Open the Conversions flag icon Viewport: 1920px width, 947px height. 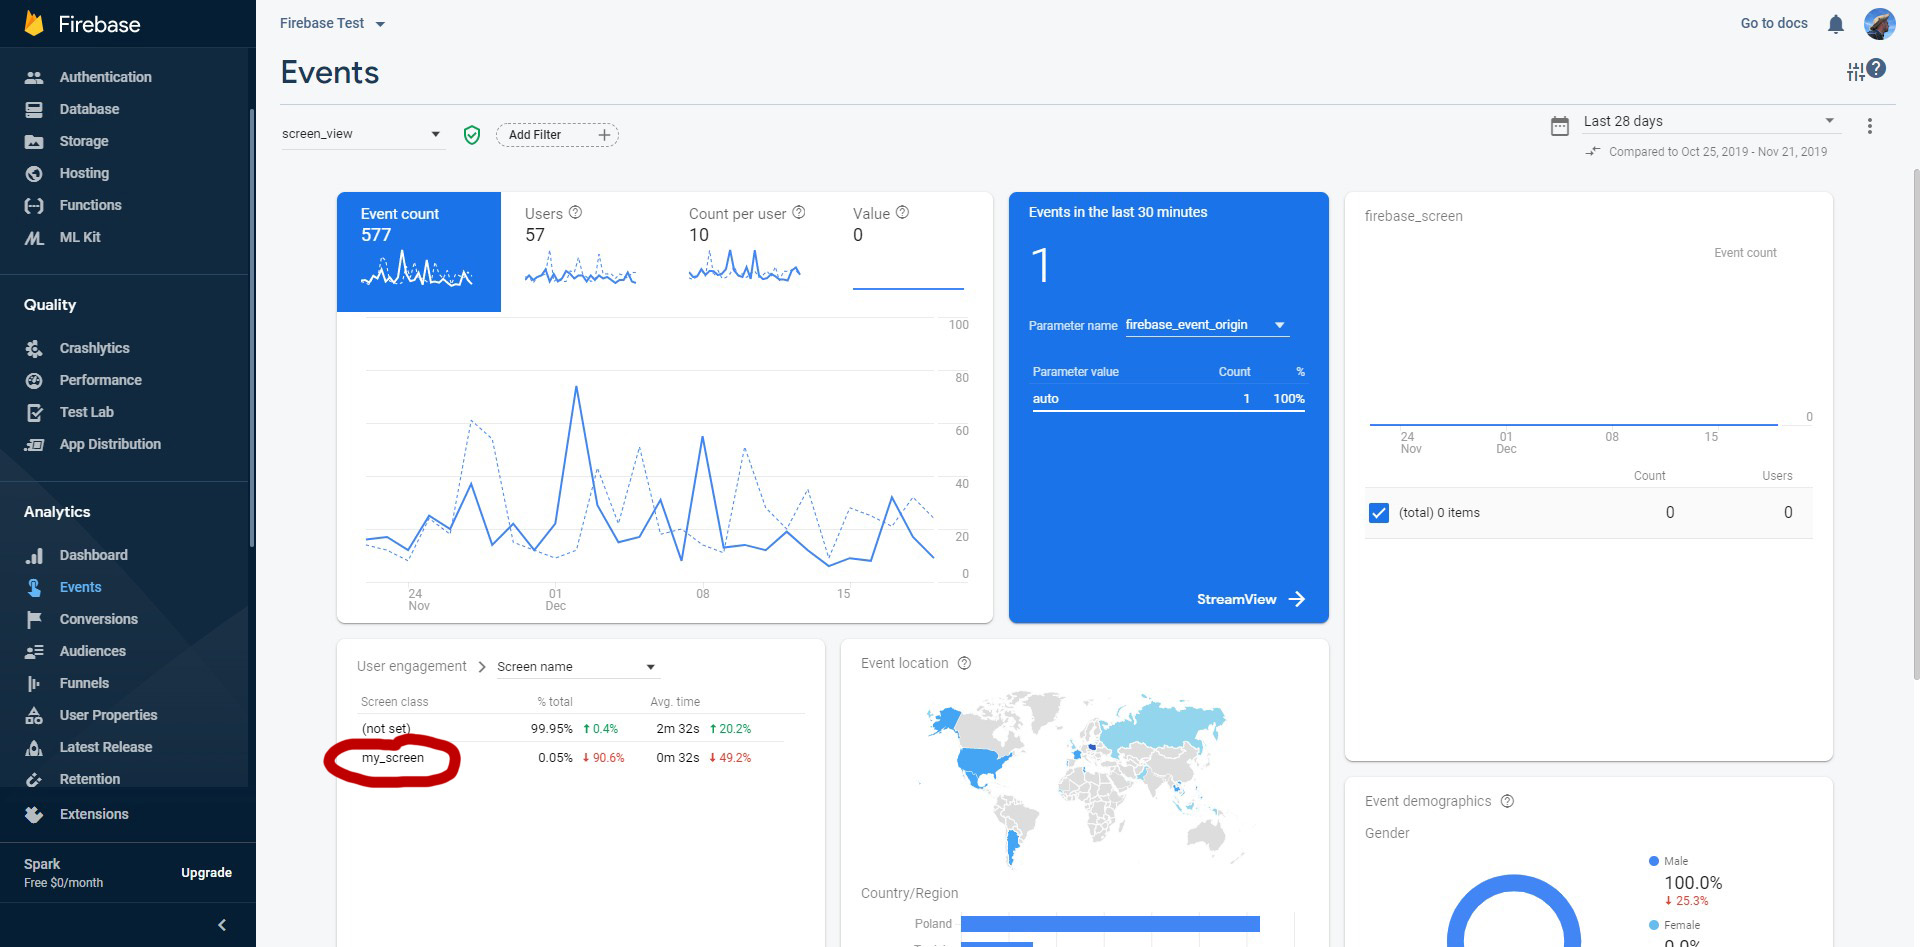tap(34, 619)
